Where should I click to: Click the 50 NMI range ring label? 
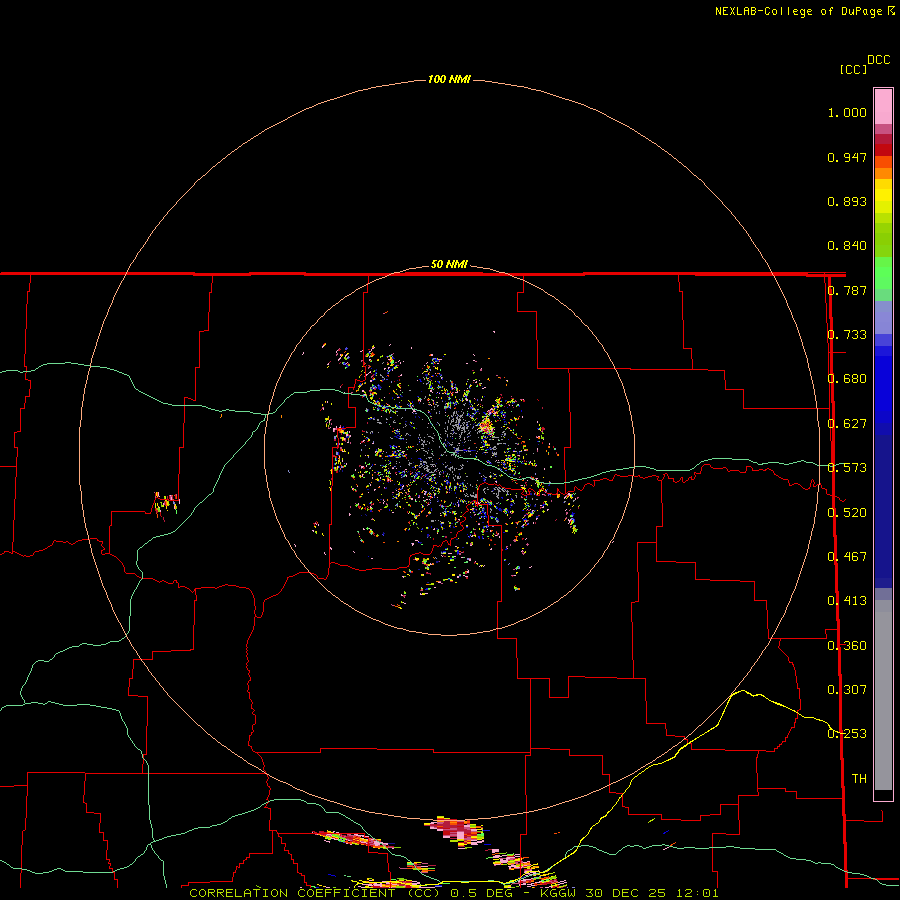click(x=449, y=264)
